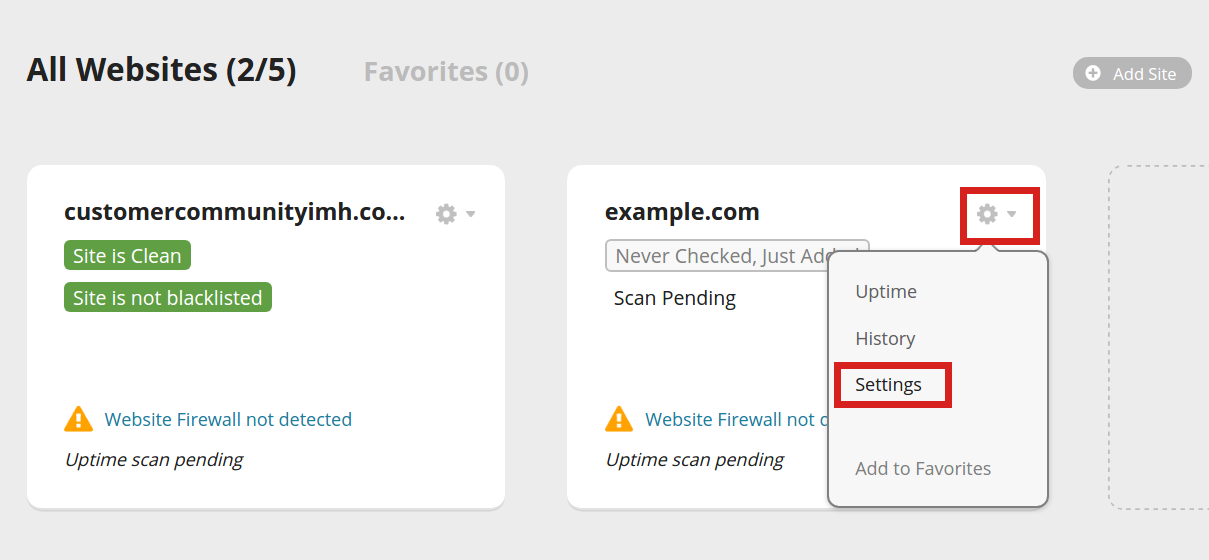Select Uptime from the site menu
This screenshot has width=1209, height=560.
[x=886, y=292]
